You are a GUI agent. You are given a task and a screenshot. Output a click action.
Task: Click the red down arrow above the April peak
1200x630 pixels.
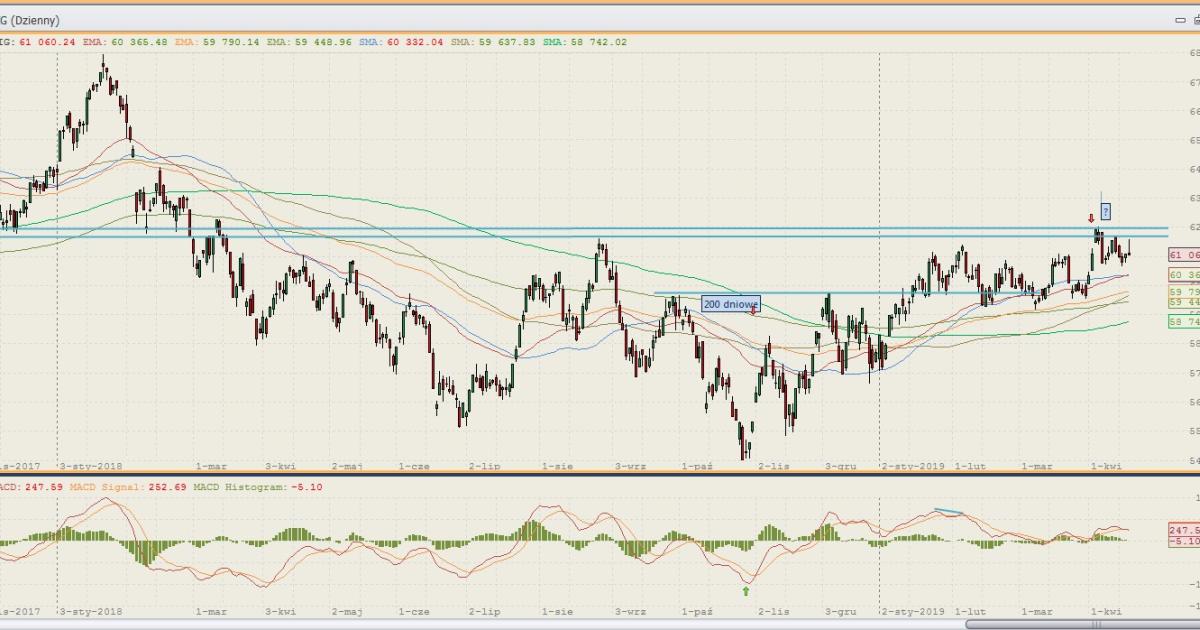pyautogui.click(x=1091, y=218)
